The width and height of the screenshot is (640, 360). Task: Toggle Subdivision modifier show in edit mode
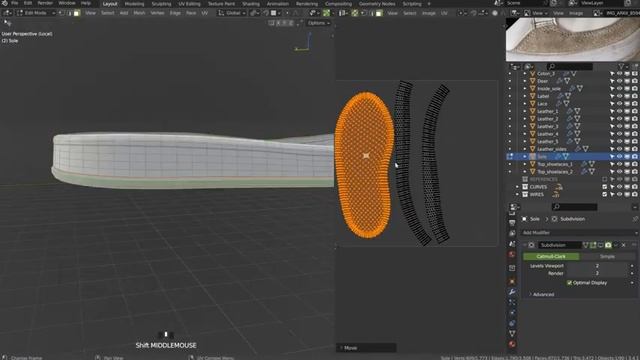[x=593, y=245]
